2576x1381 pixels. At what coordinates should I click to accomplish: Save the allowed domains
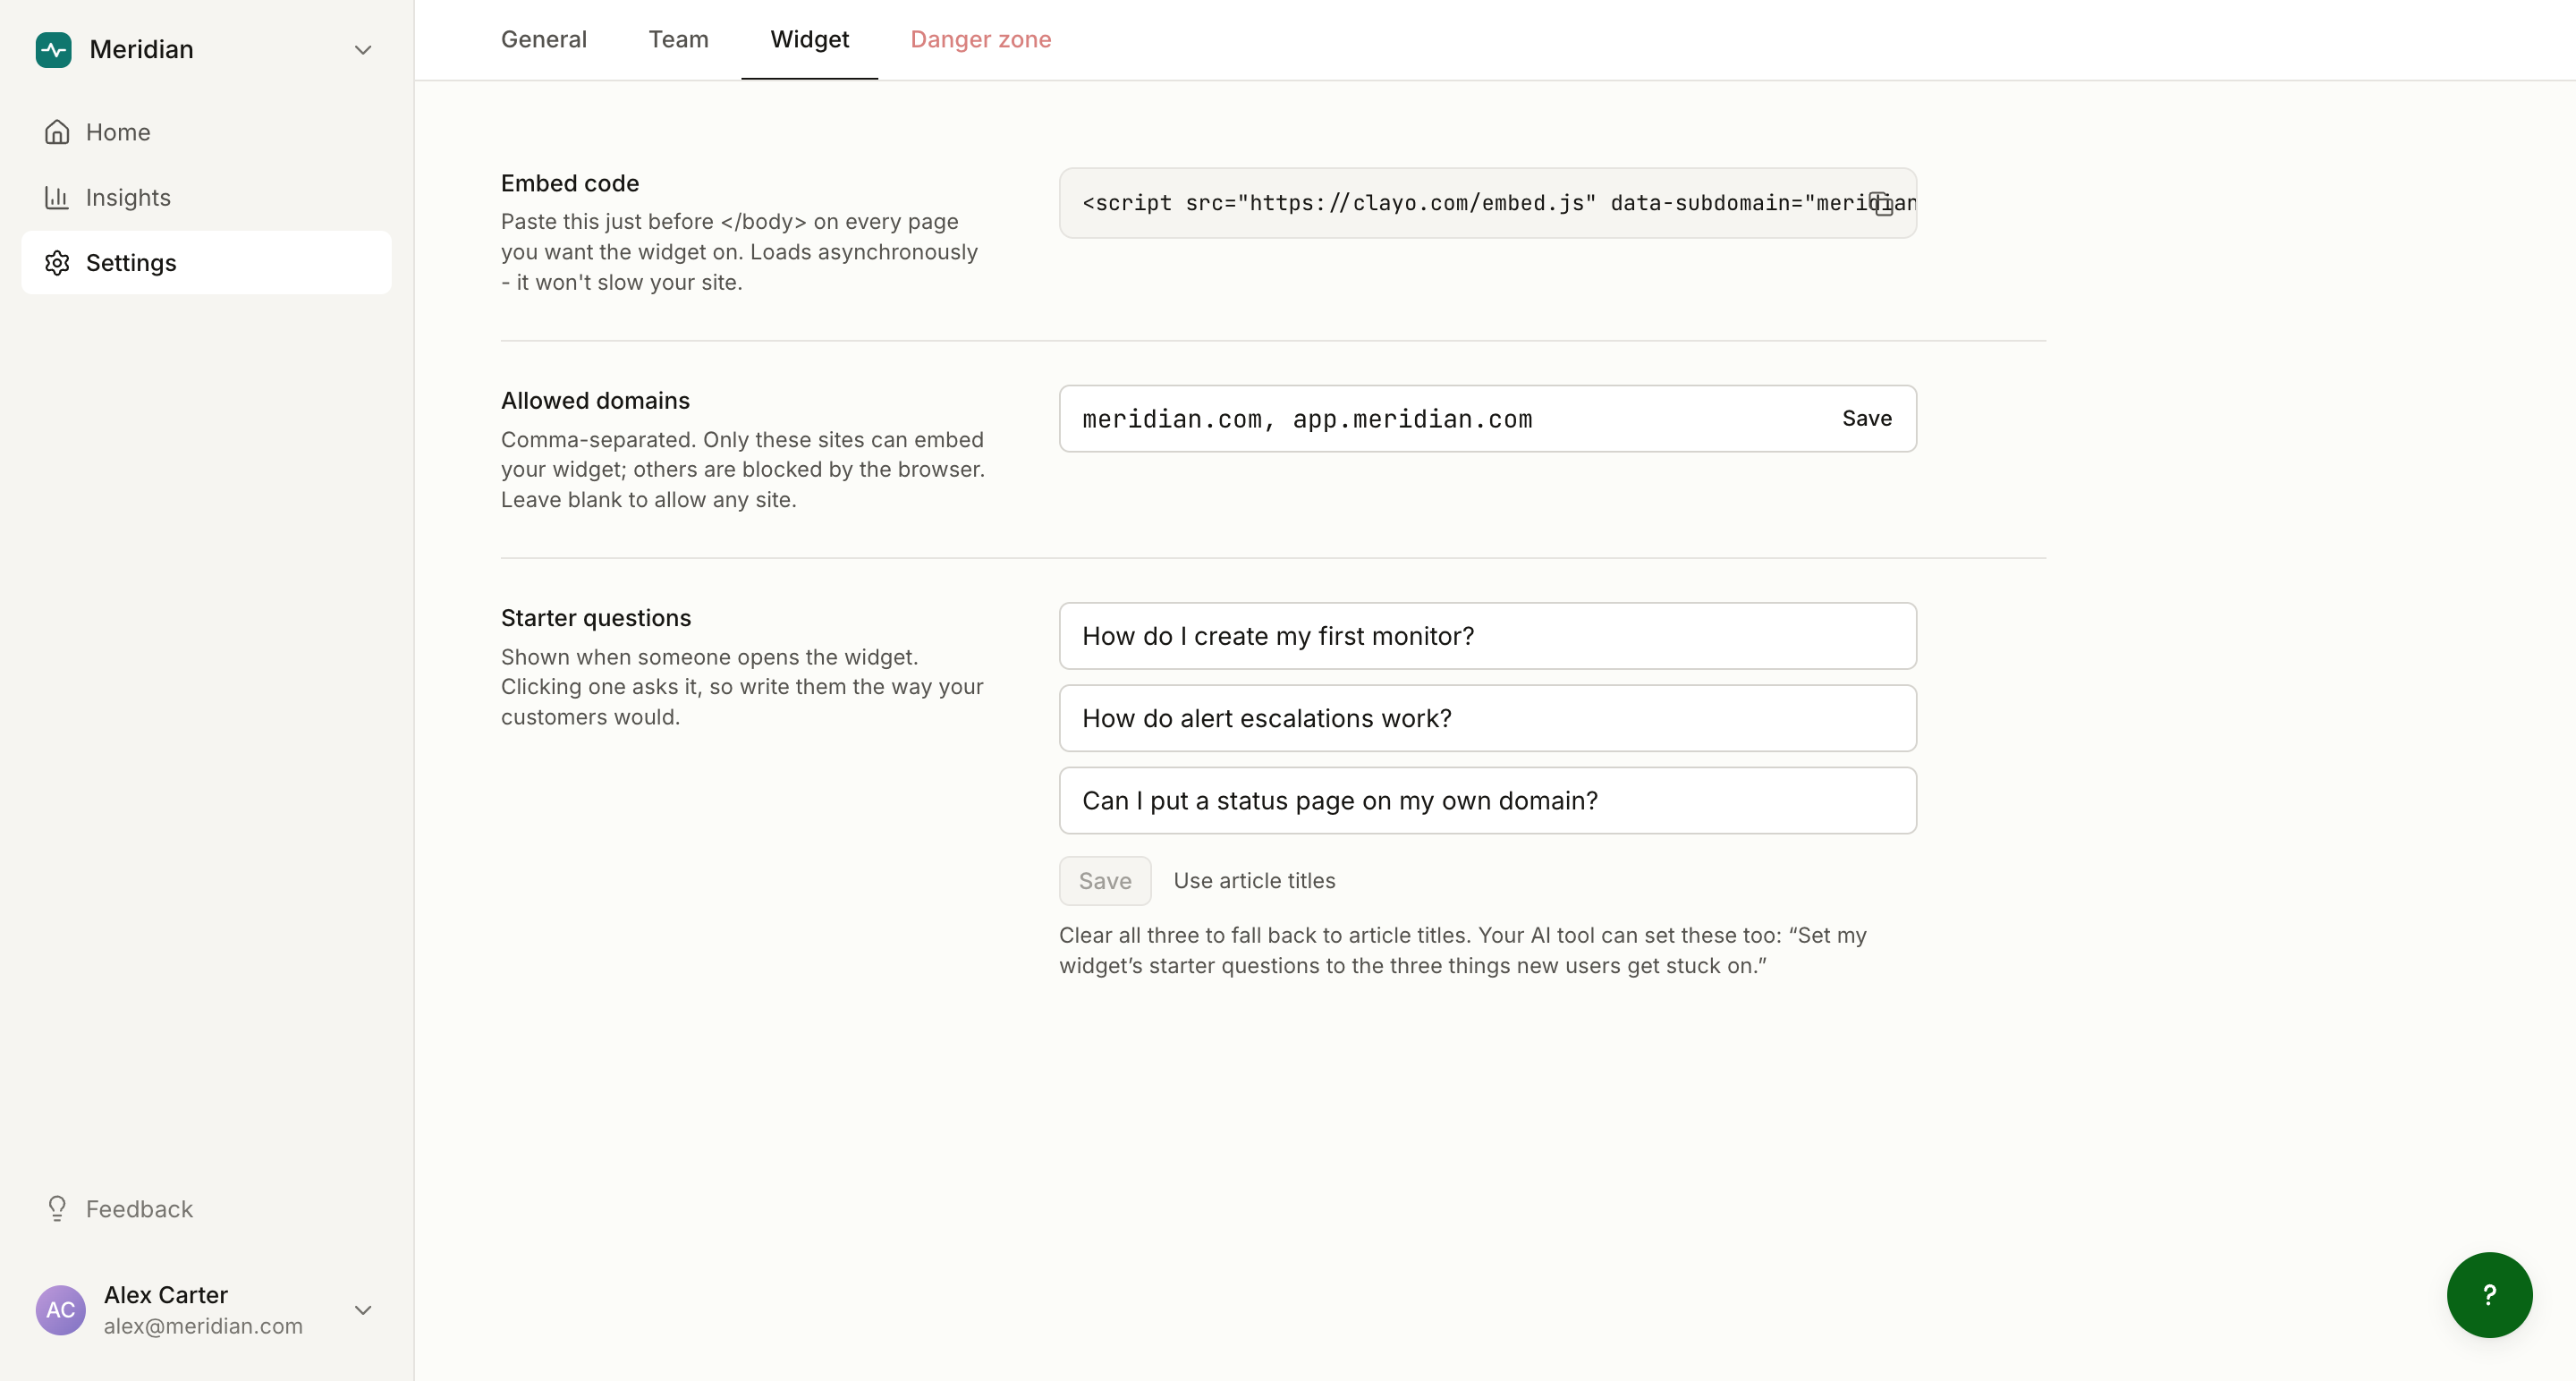click(1866, 418)
